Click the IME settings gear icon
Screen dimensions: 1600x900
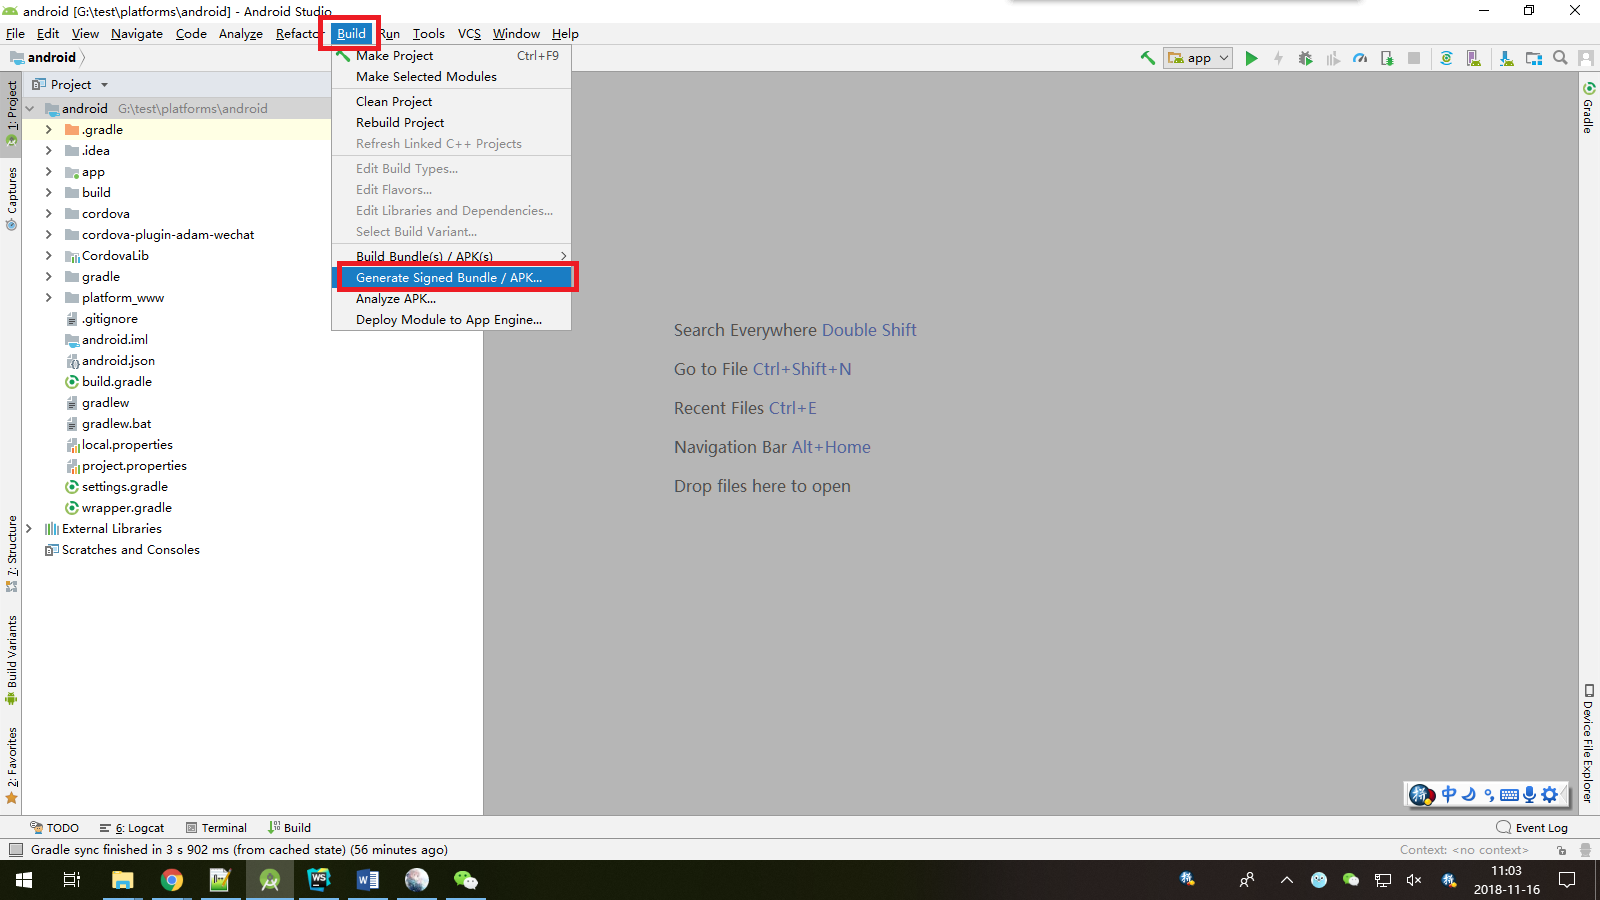tap(1550, 795)
